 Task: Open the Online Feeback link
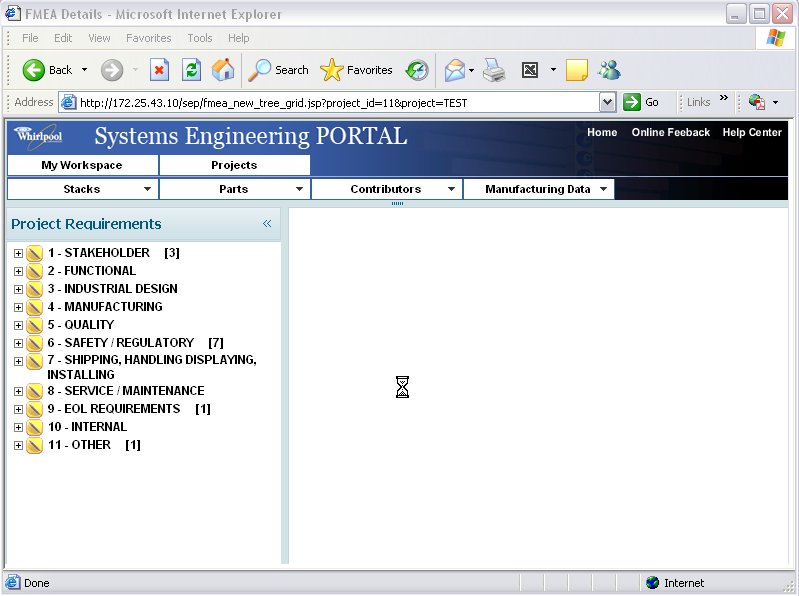[x=671, y=132]
